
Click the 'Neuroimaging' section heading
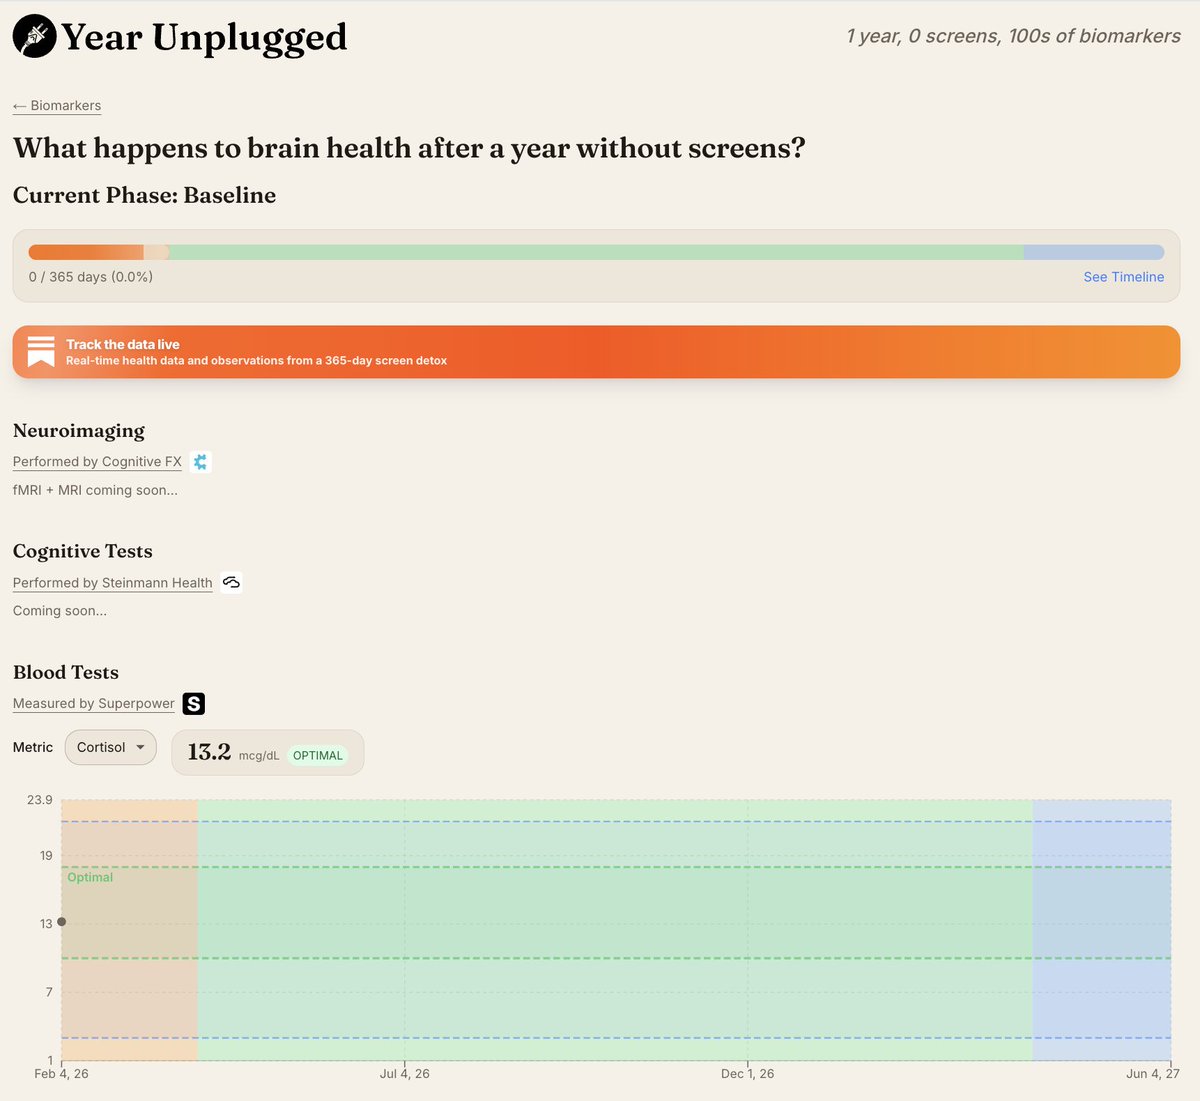coord(79,431)
